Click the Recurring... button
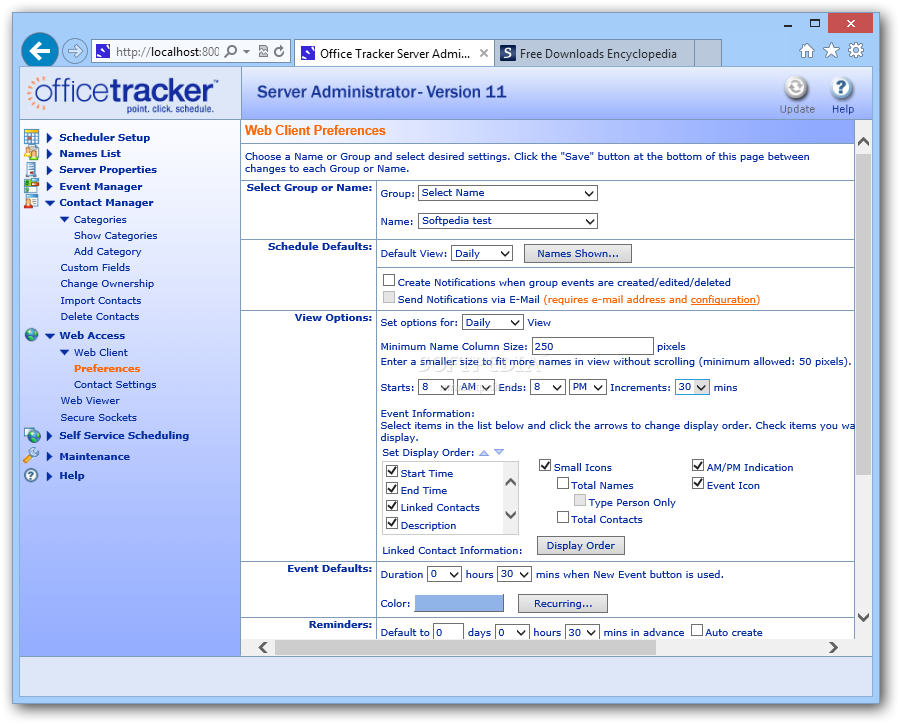The image size is (900, 724). (562, 603)
